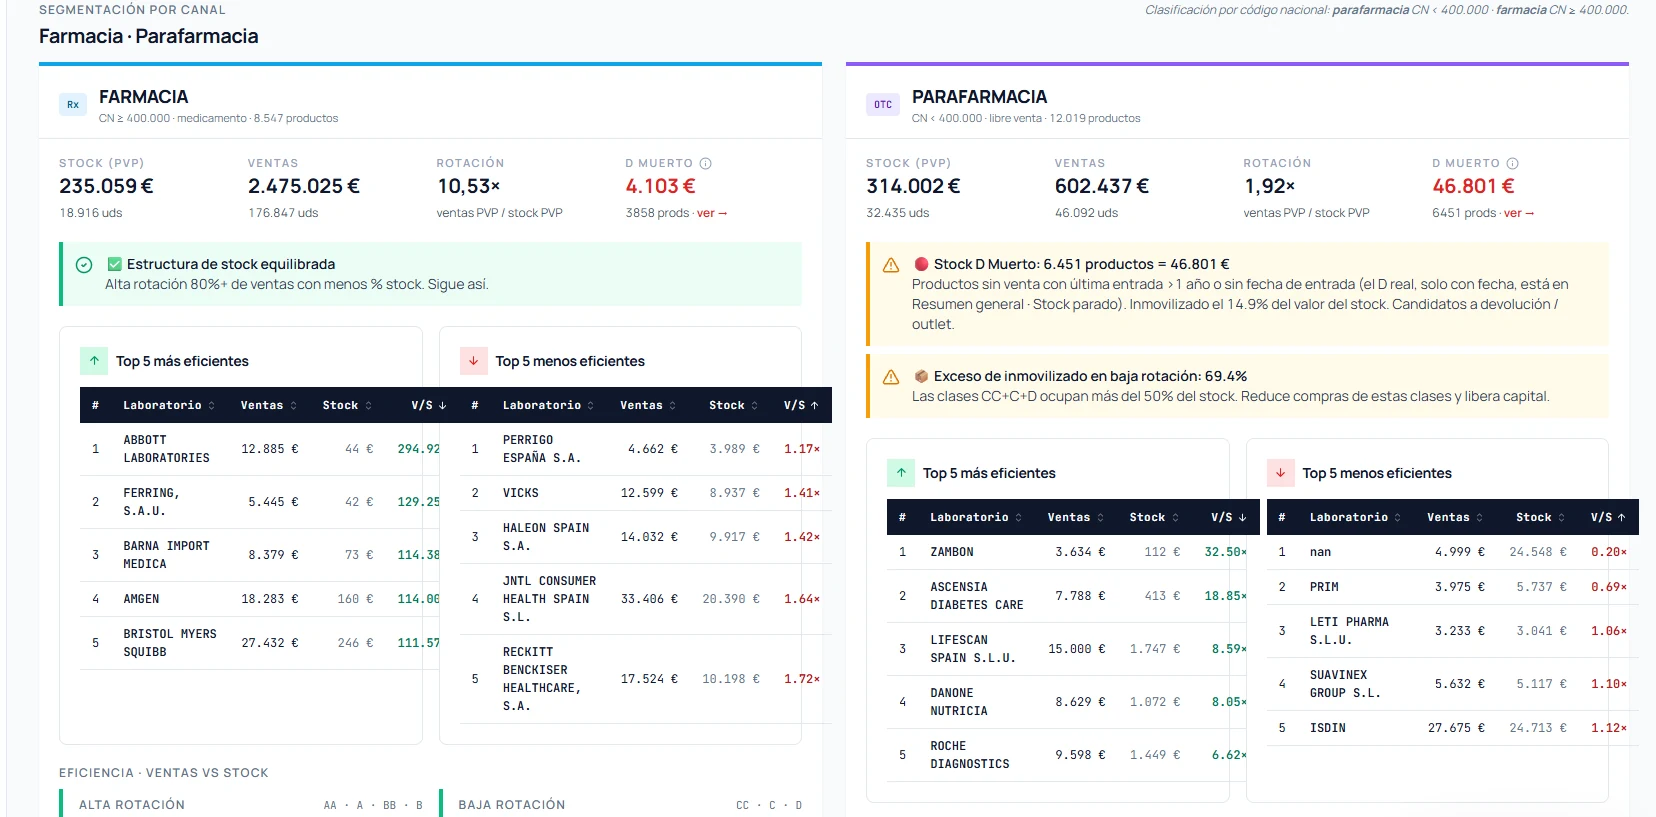This screenshot has height=817, width=1656.
Task: Select the RECKITT BENCKISER HEALTHCARE row
Action: [646, 679]
